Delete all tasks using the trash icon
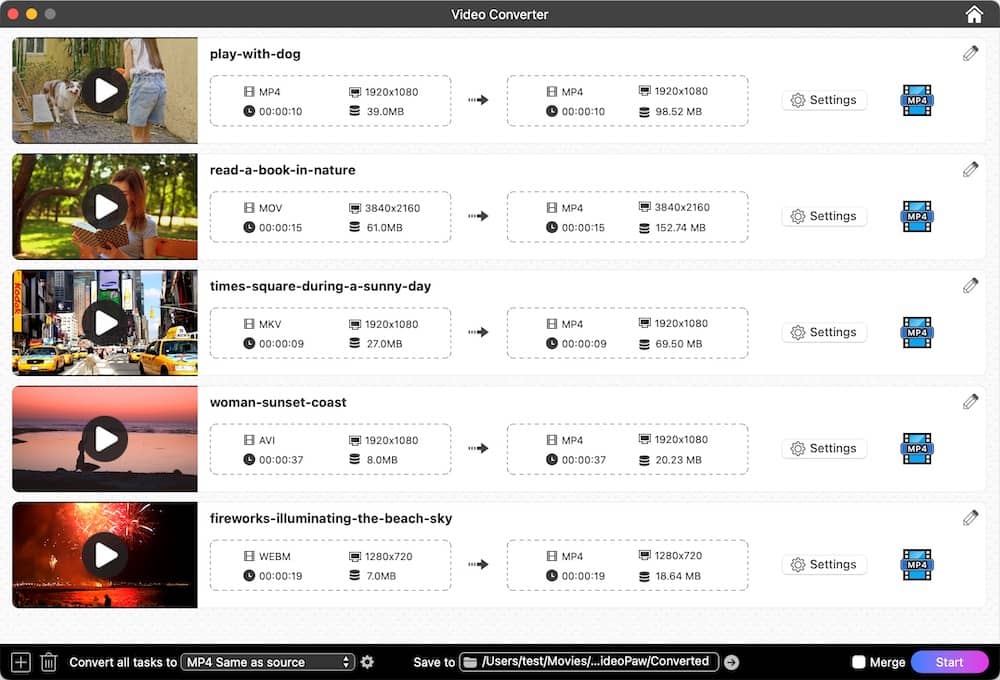1000x680 pixels. [49, 661]
